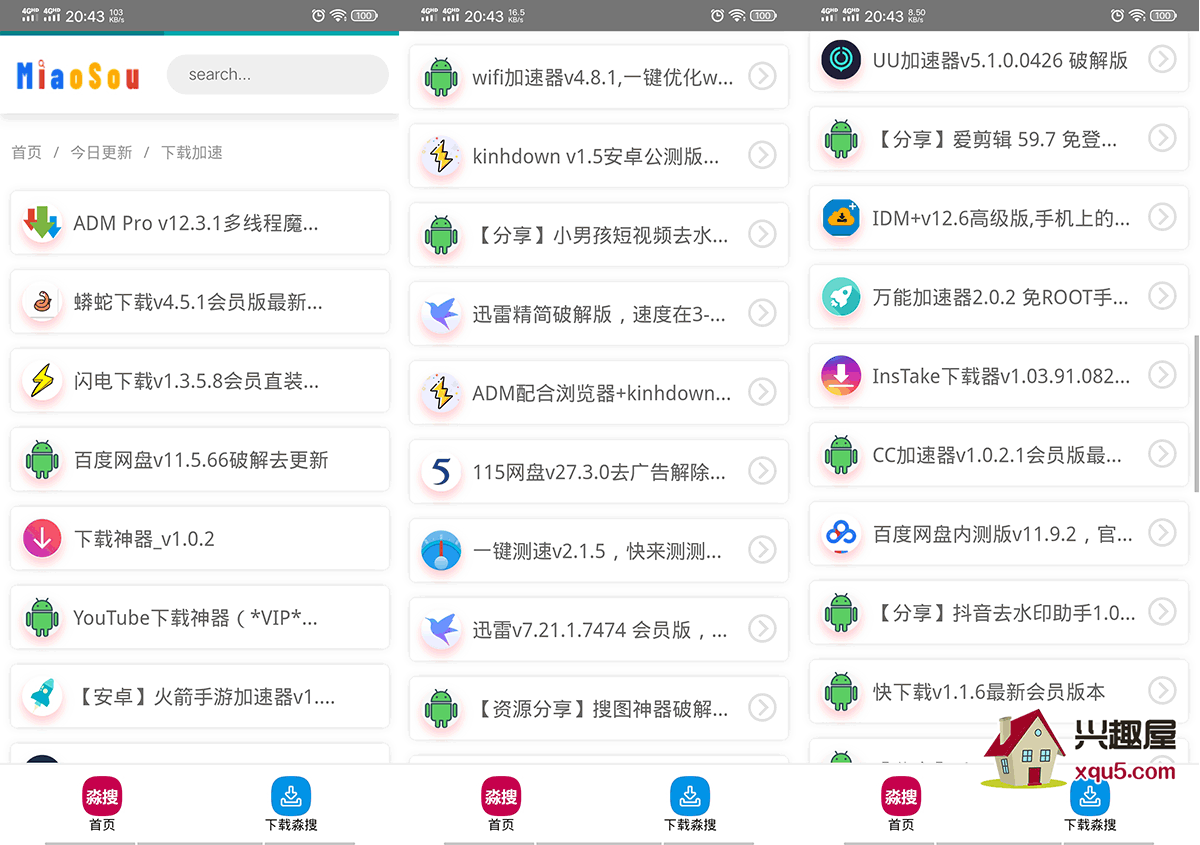Viewport: 1200px width, 845px height.
Task: Open chevron for 115网盘v27.3.0 entry
Action: coord(762,470)
